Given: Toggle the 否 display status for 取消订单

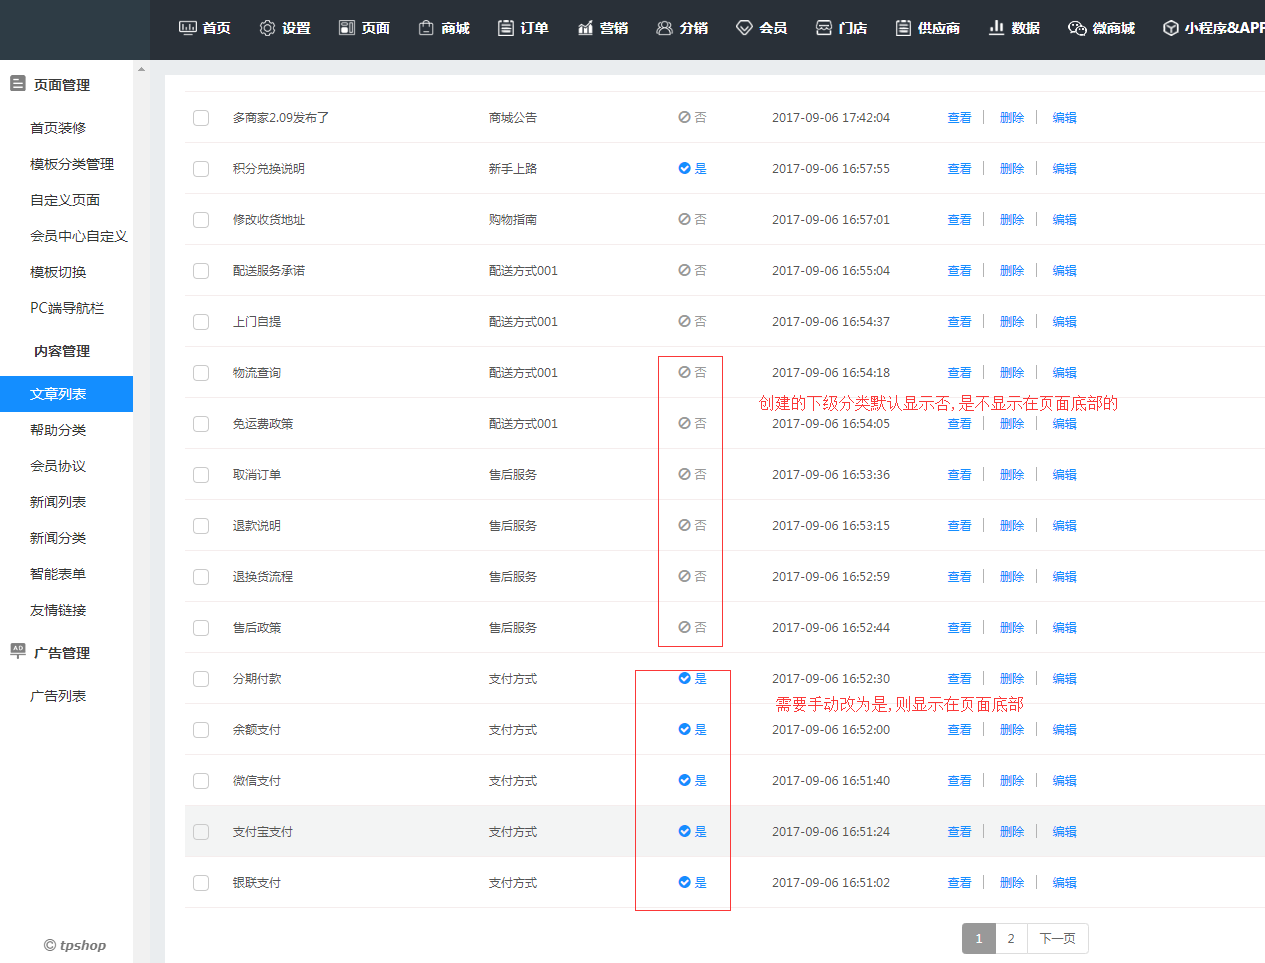Looking at the screenshot, I should [x=692, y=474].
